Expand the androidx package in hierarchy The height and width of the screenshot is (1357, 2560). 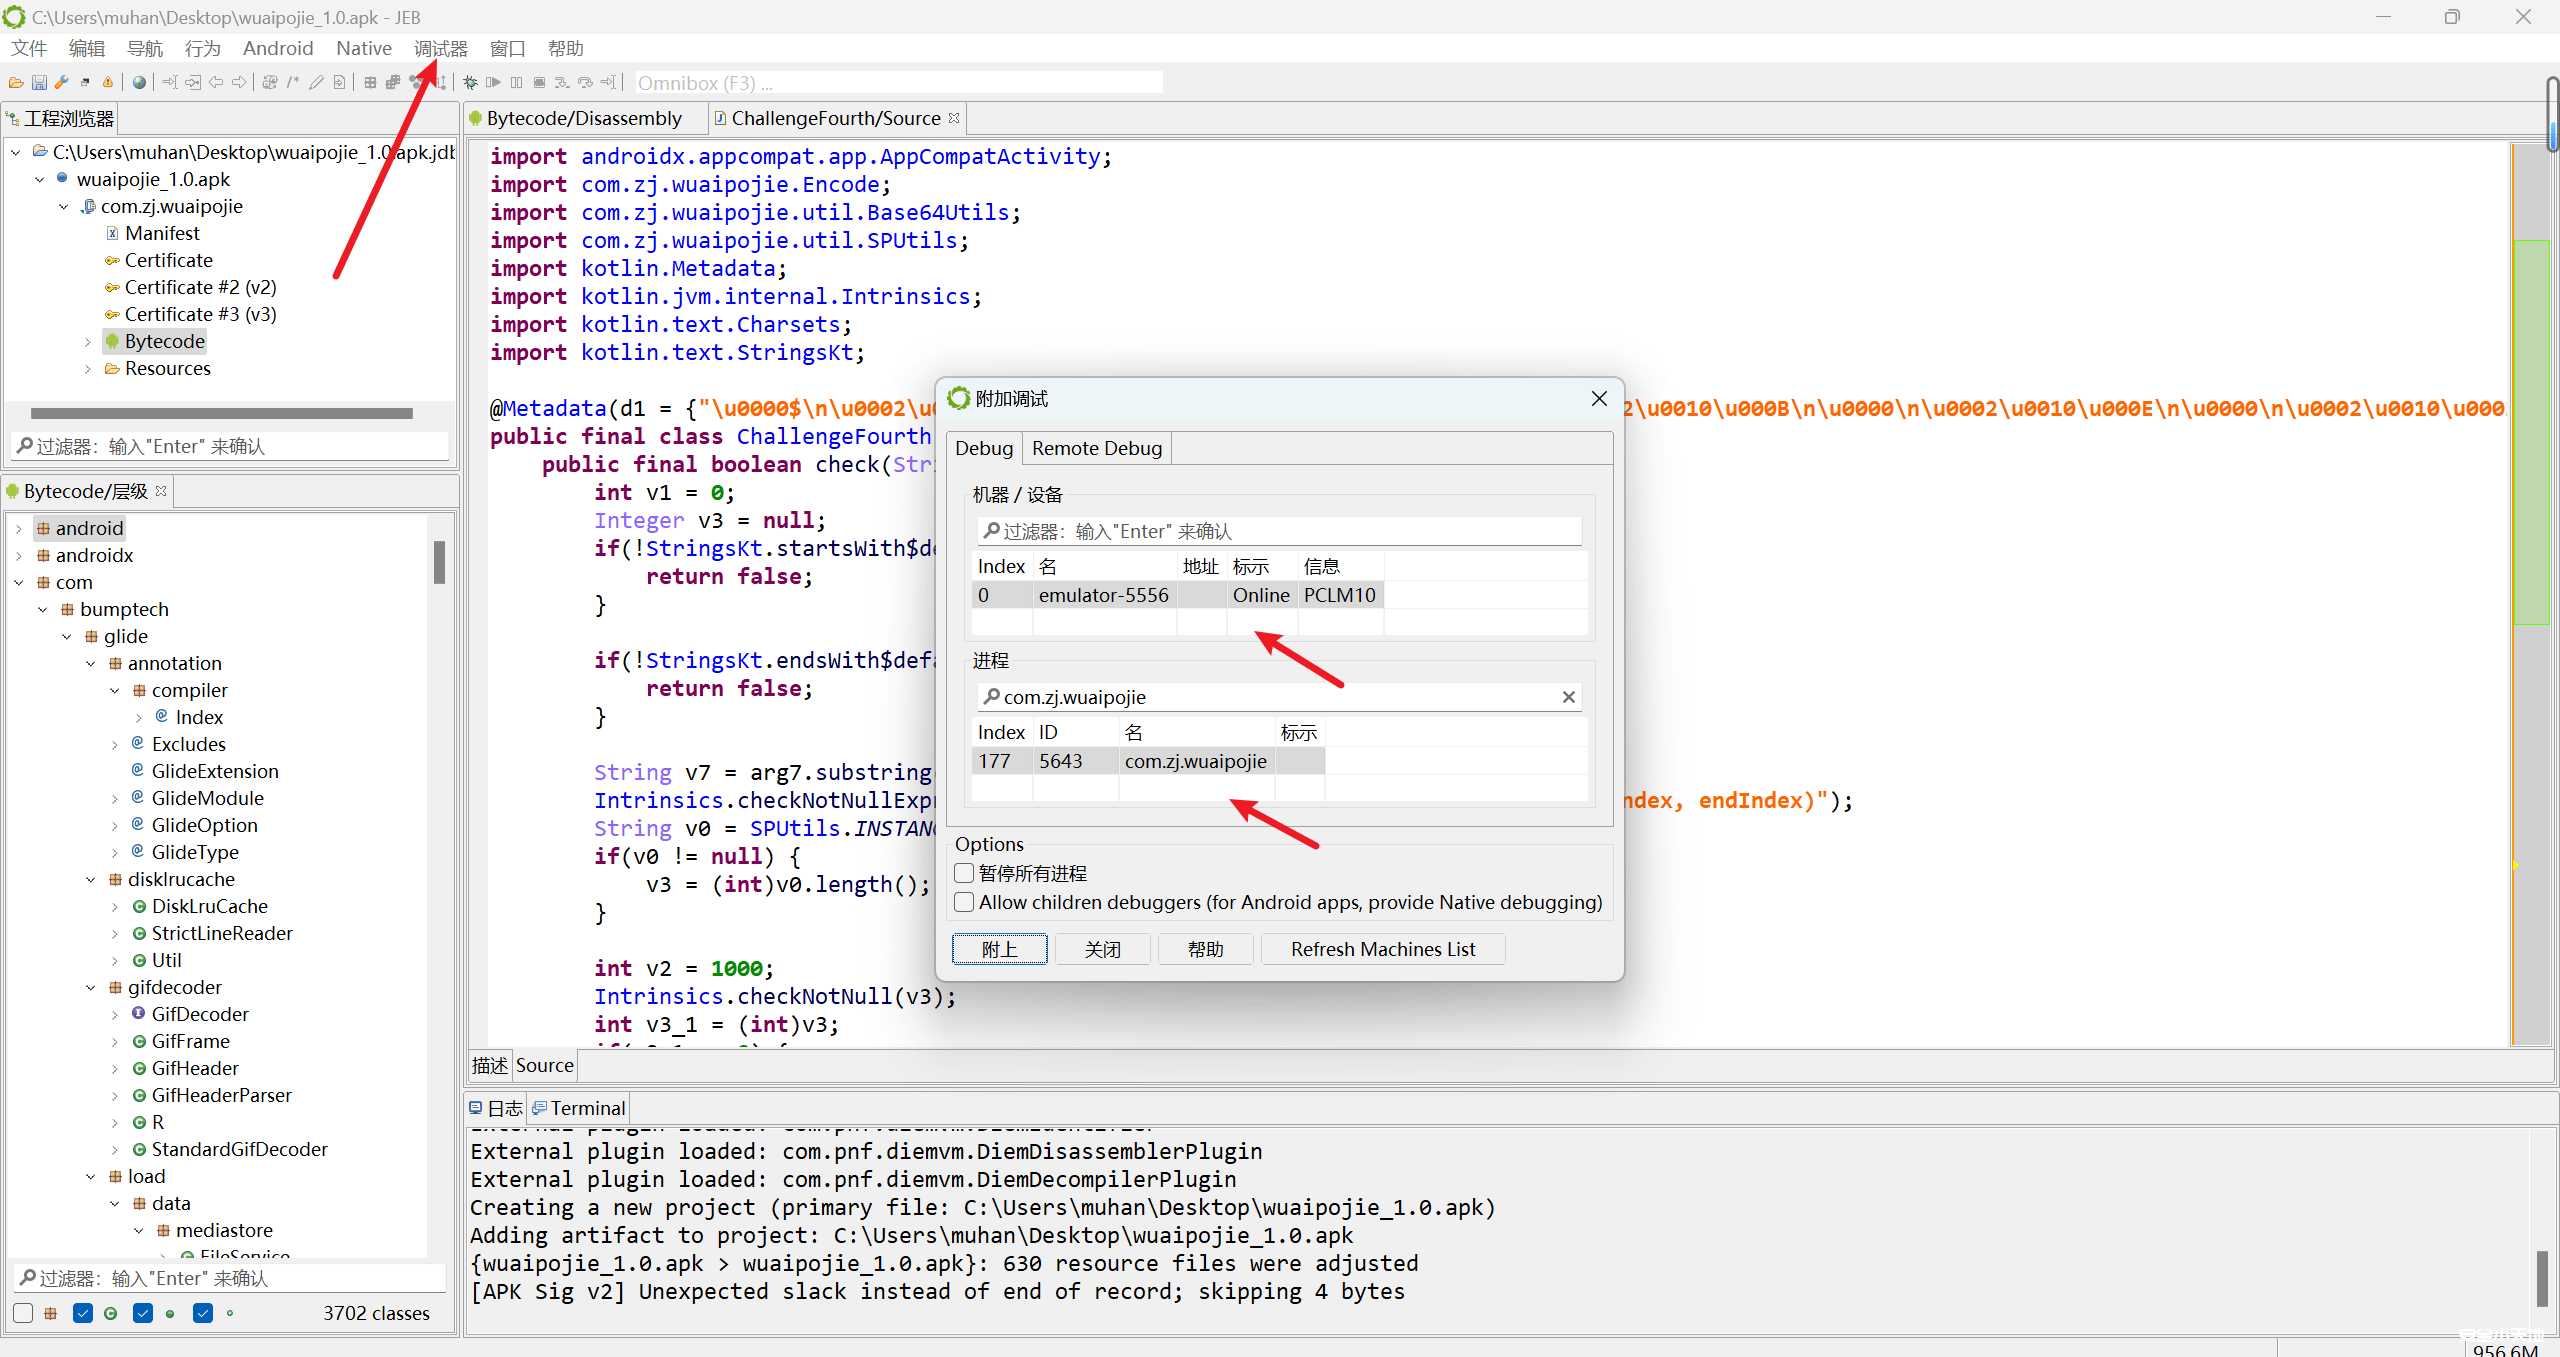pos(19,556)
